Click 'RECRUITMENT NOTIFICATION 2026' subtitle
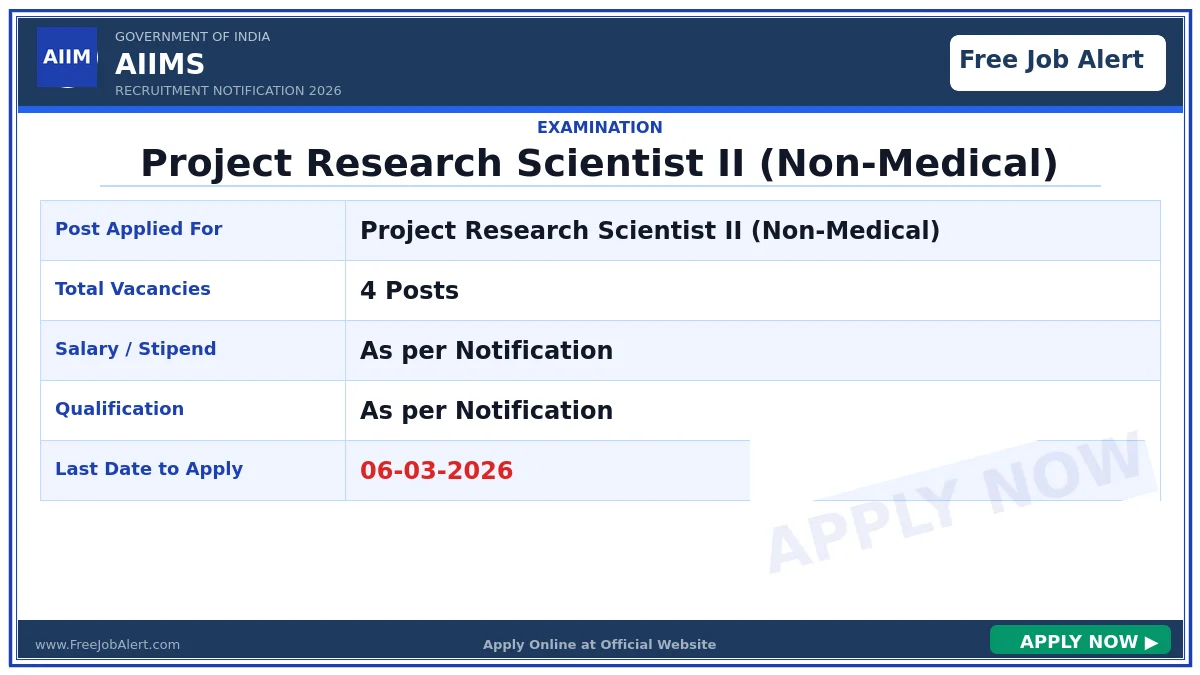This screenshot has height=675, width=1200. (x=228, y=91)
